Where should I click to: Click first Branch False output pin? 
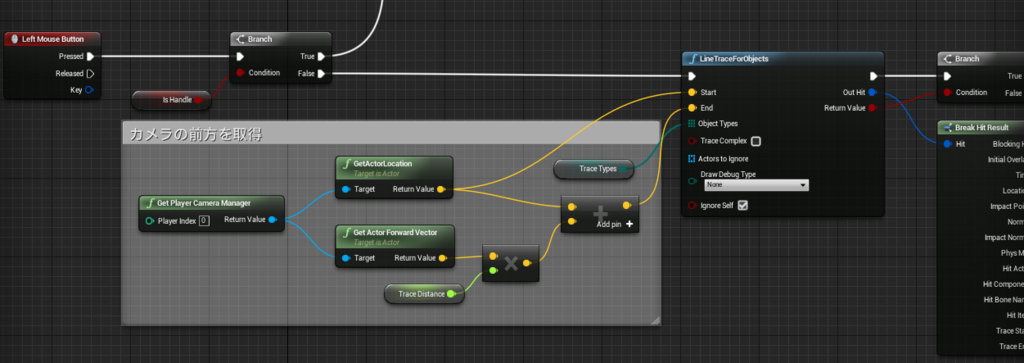tap(321, 73)
